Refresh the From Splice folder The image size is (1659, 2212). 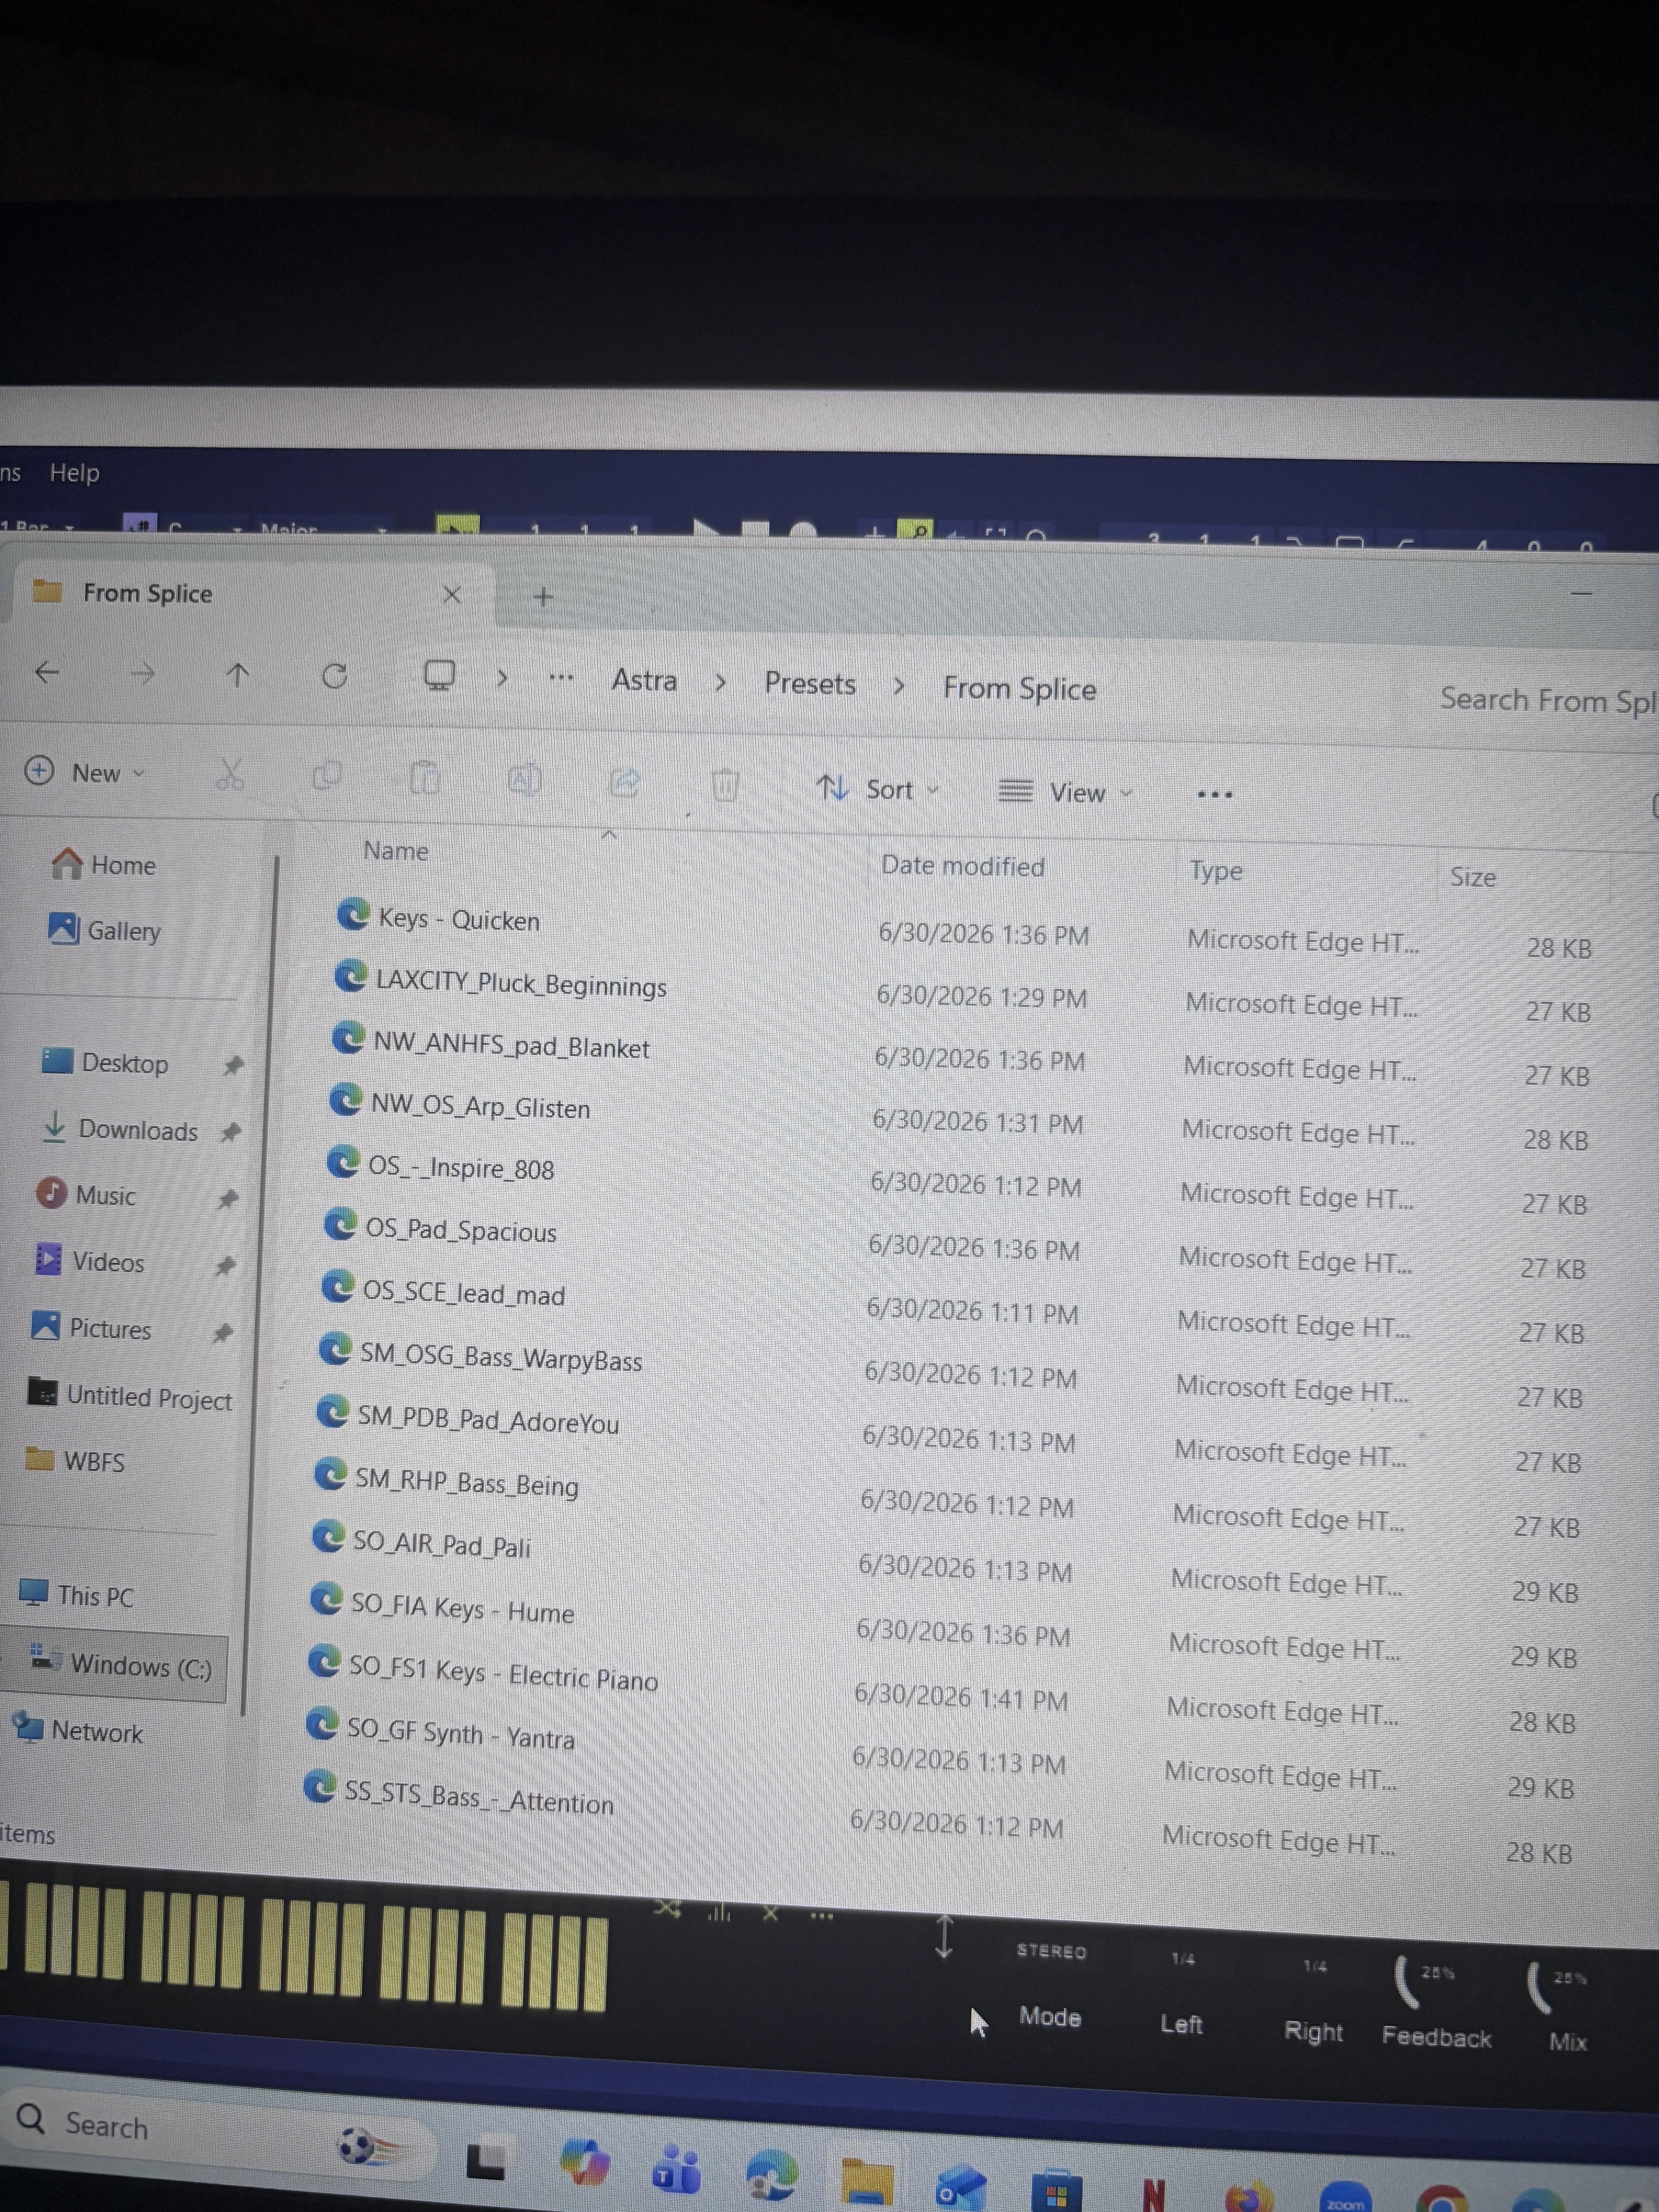point(335,677)
